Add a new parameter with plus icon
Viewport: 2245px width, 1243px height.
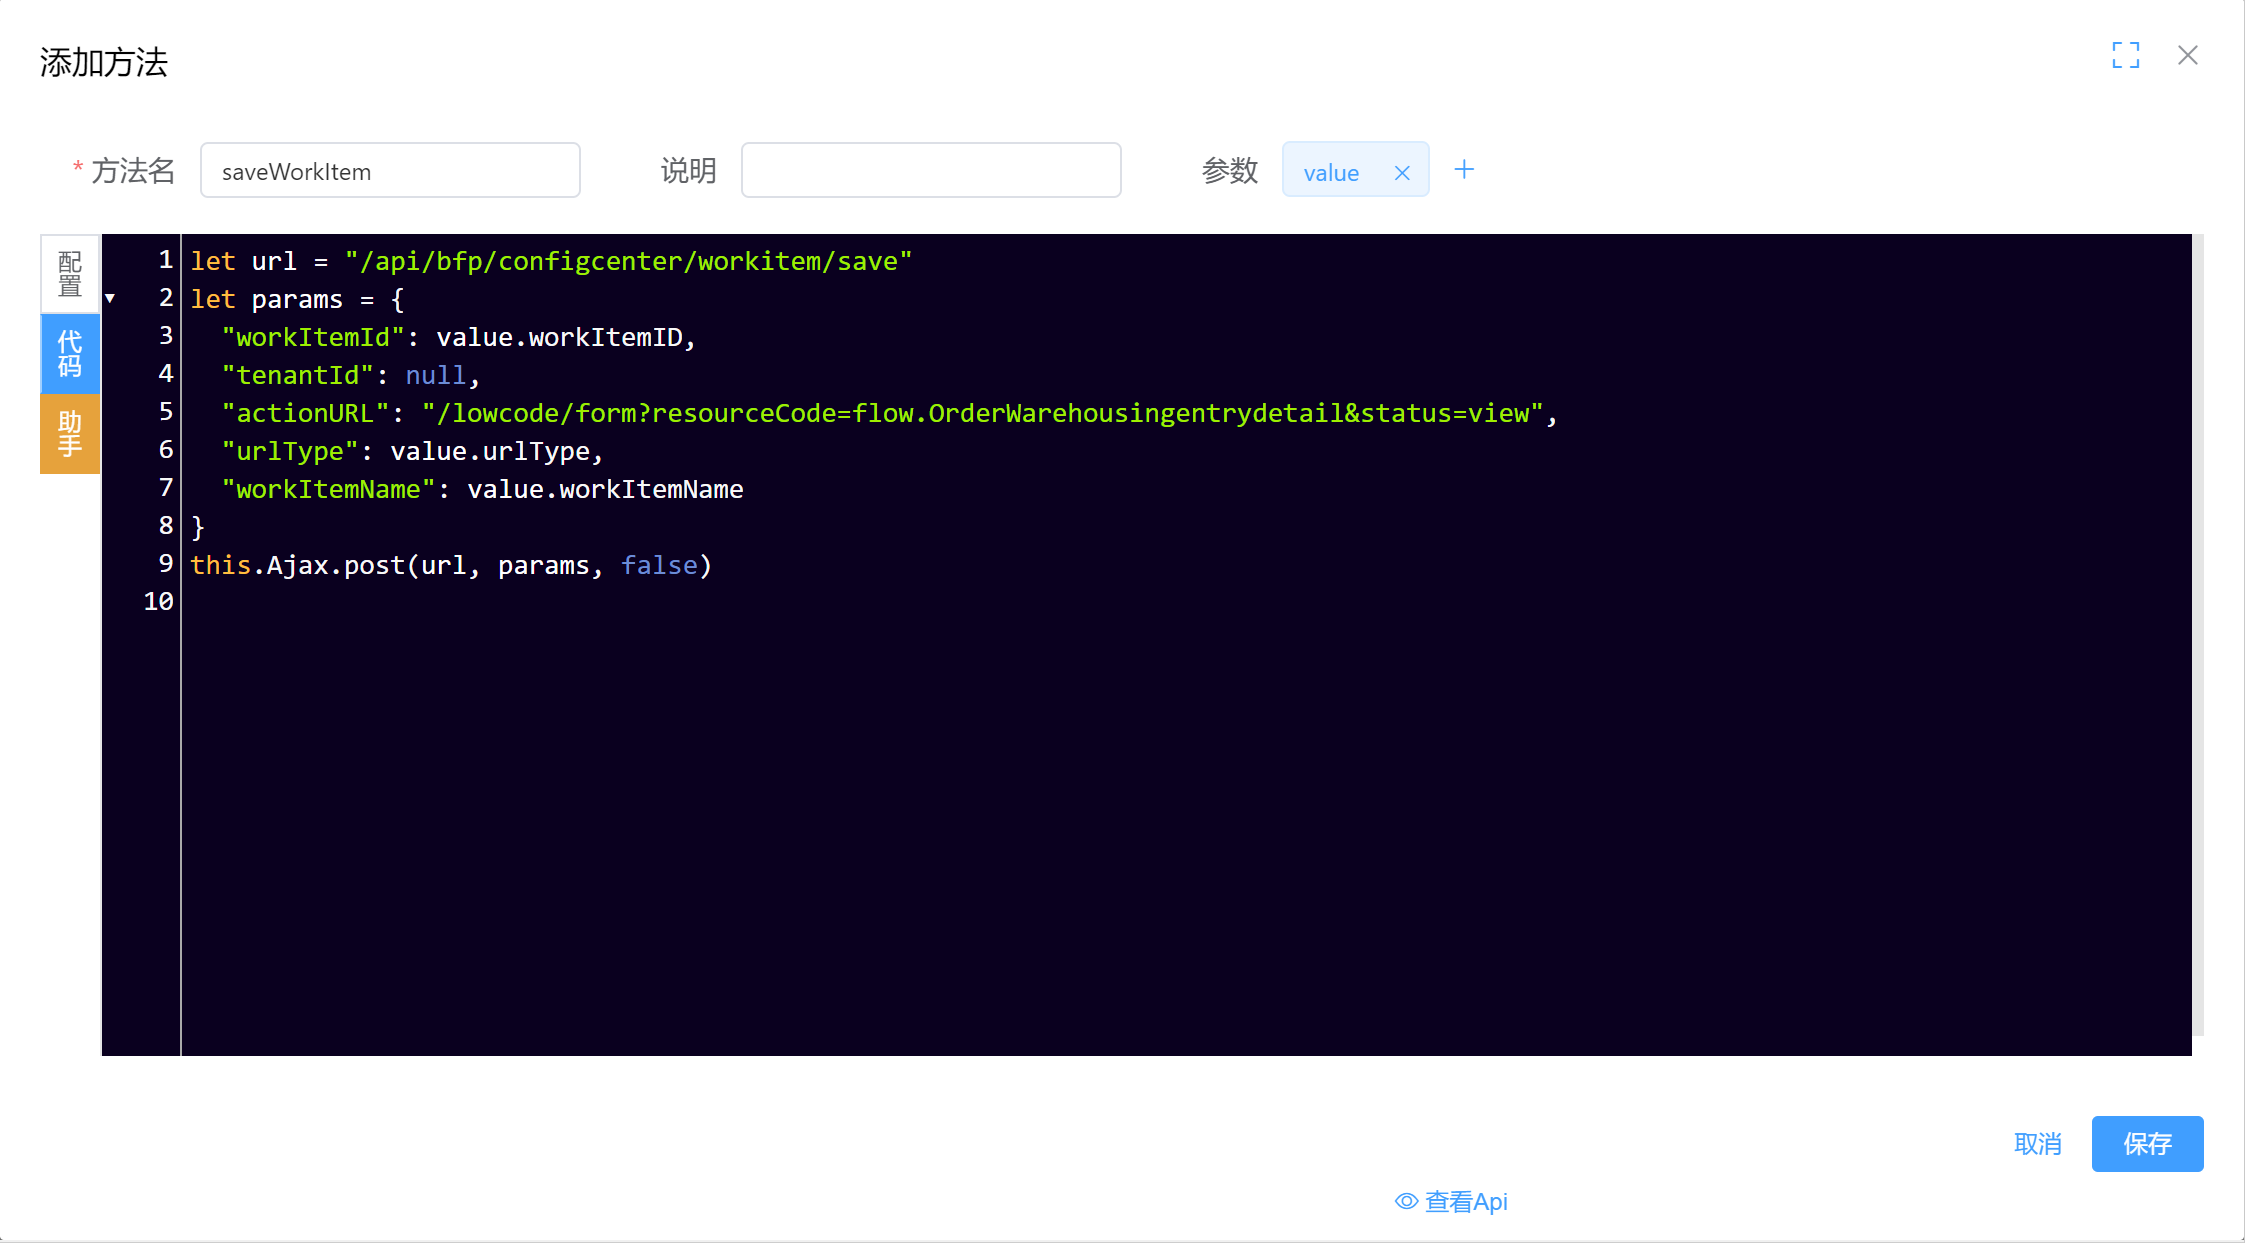(1464, 170)
